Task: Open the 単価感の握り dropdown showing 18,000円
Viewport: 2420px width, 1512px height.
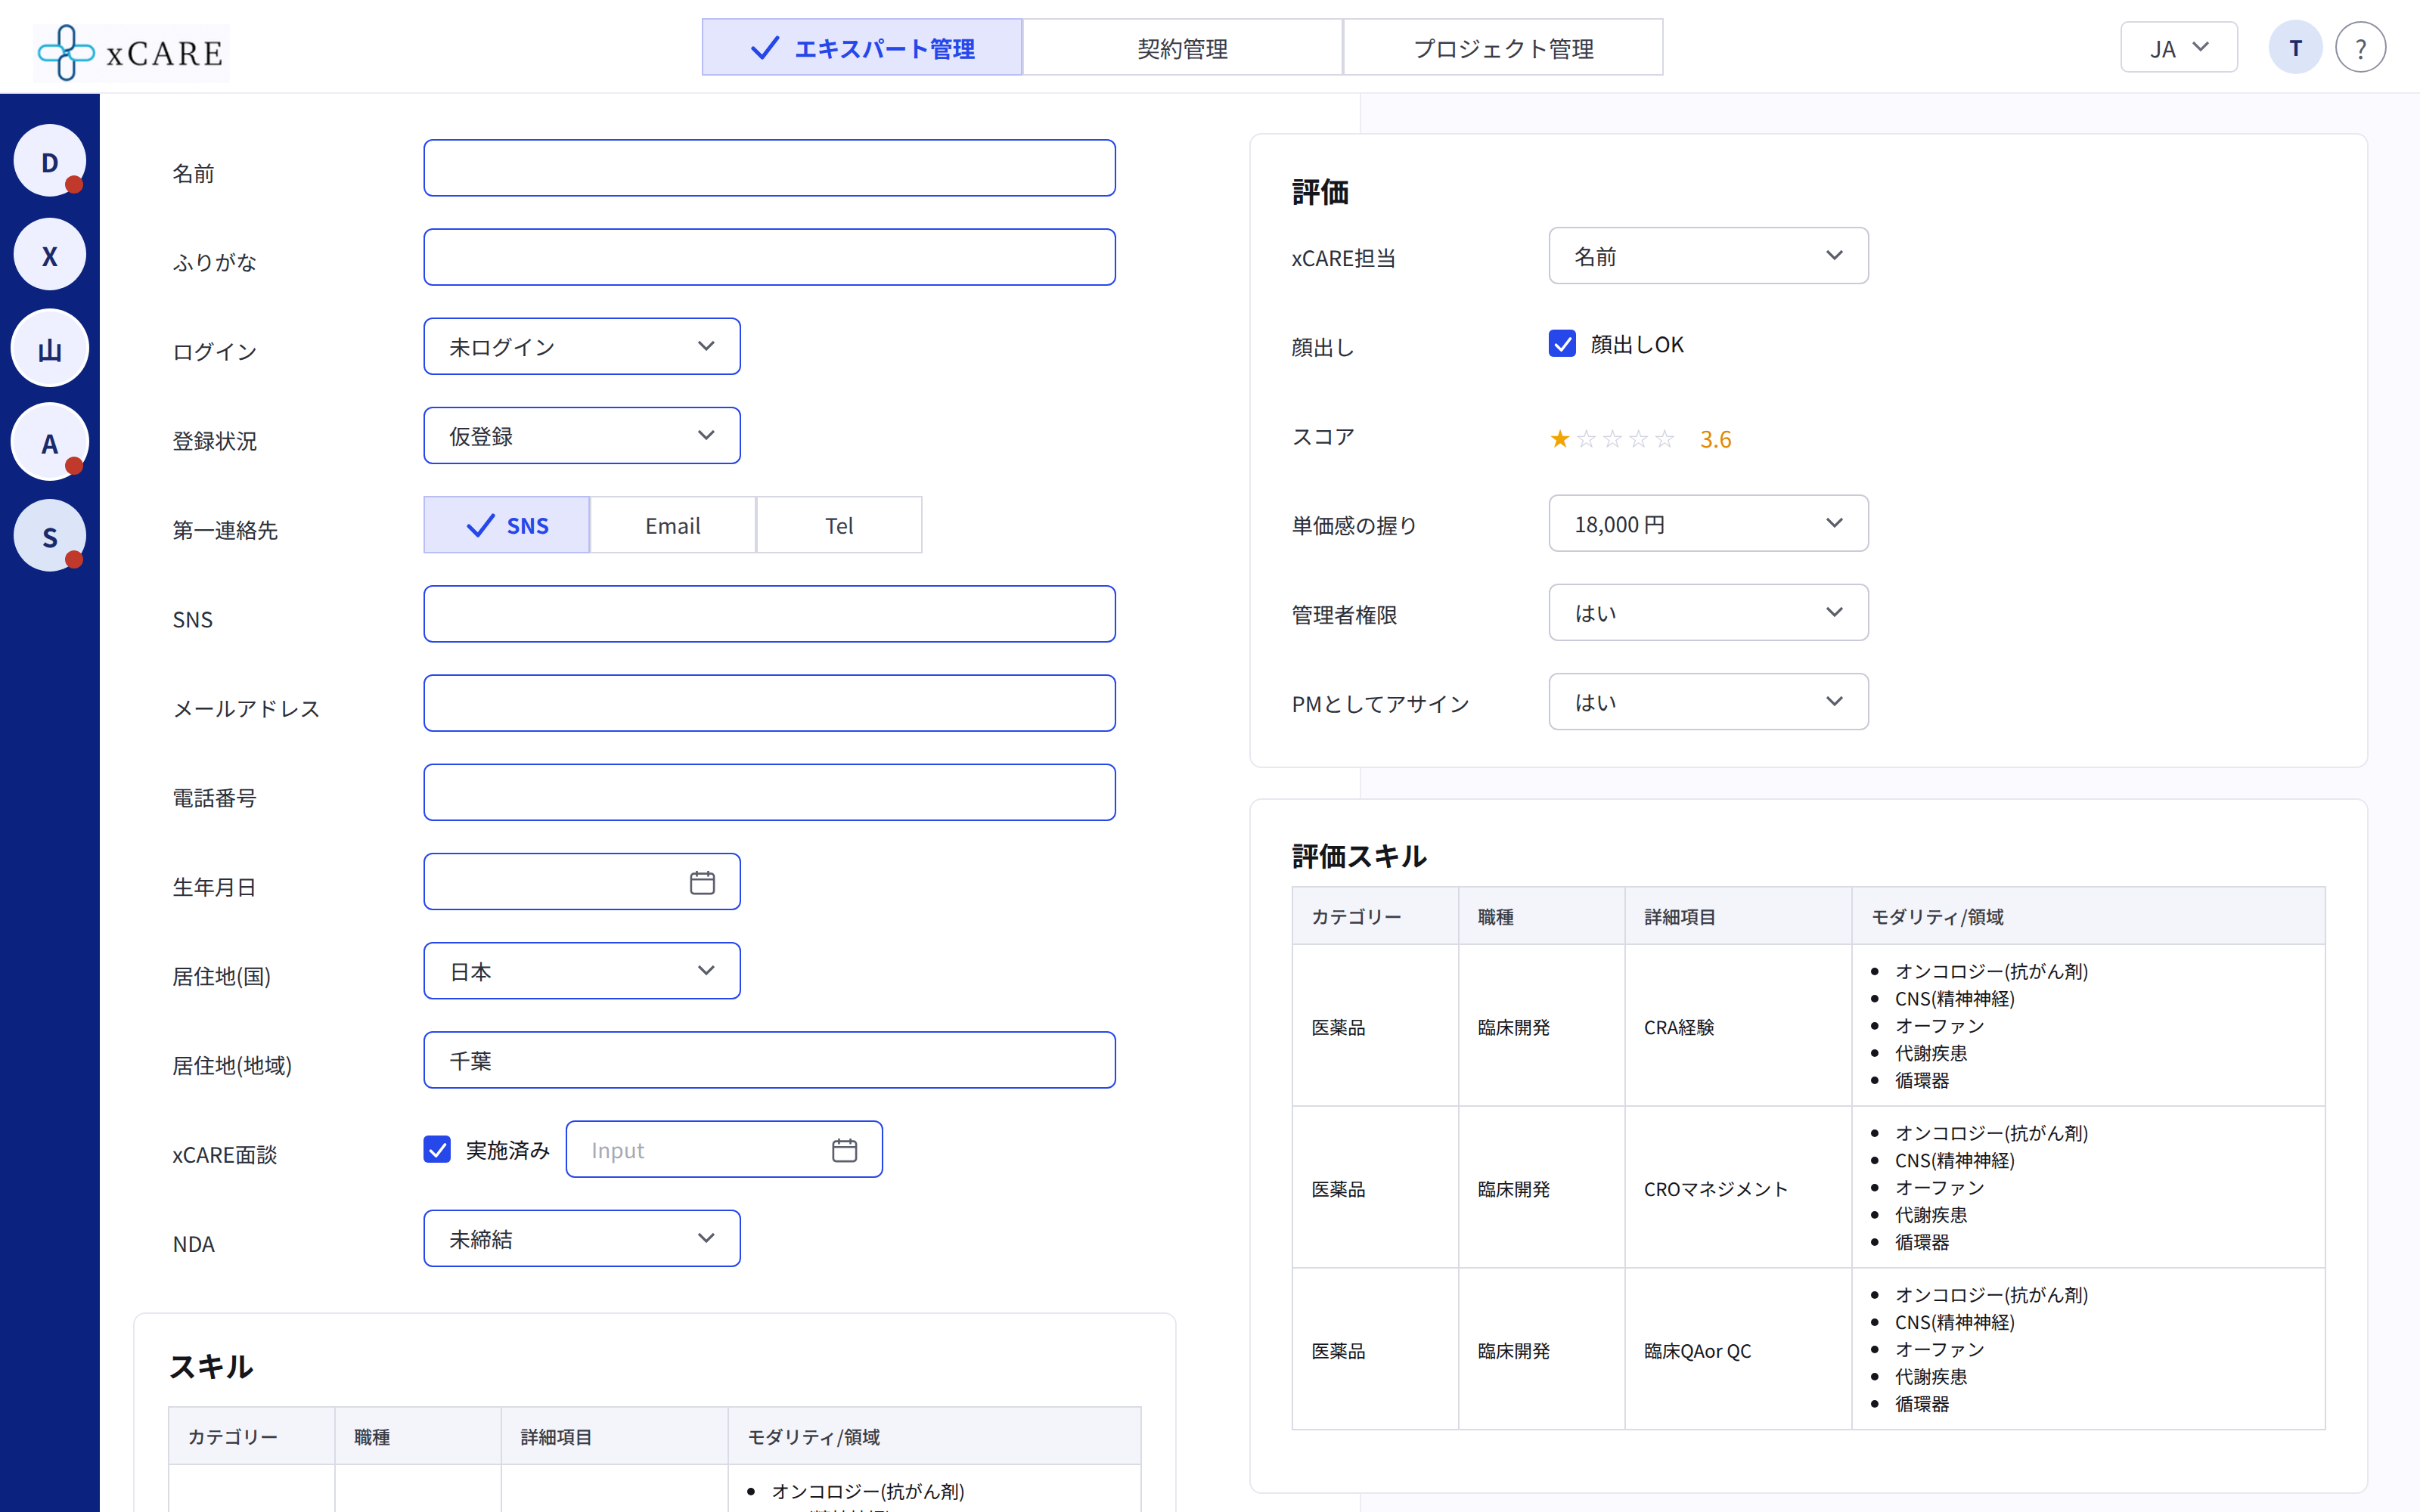Action: 1708,523
